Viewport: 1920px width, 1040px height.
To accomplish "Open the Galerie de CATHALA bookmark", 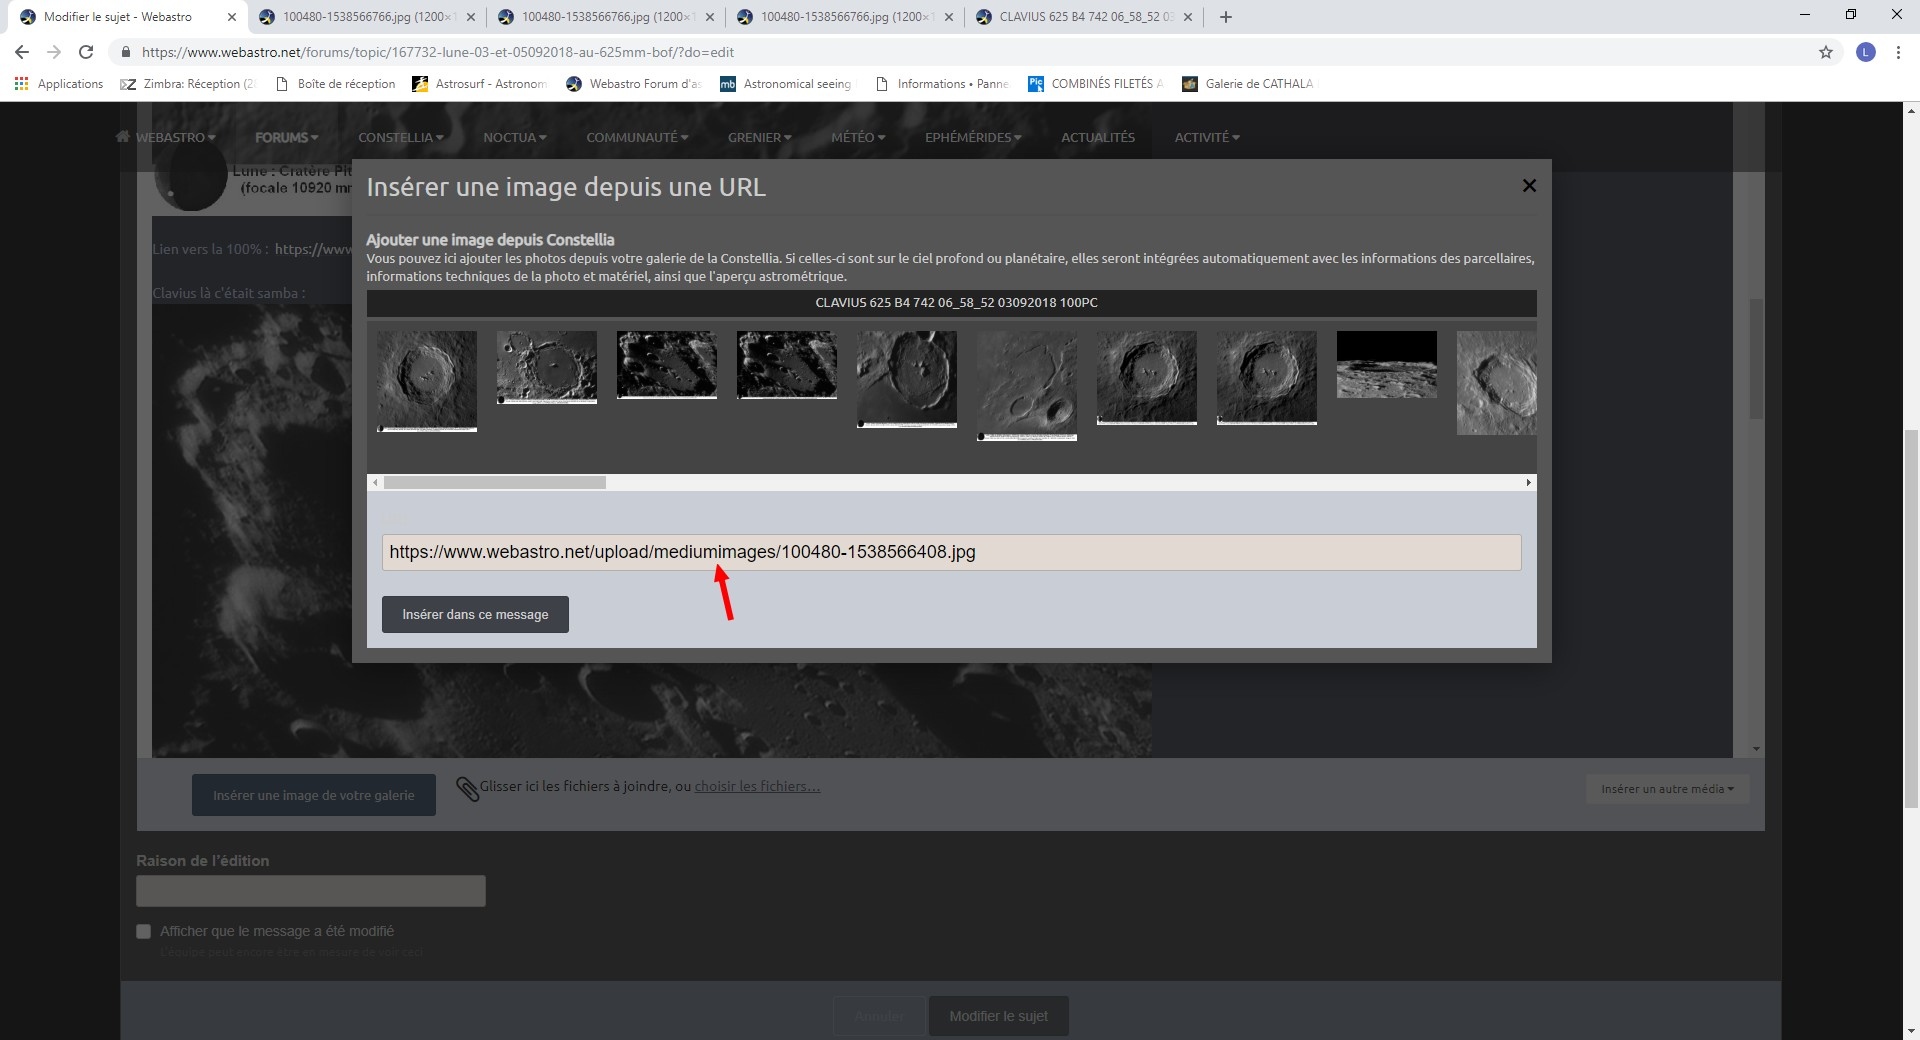I will pos(1248,84).
